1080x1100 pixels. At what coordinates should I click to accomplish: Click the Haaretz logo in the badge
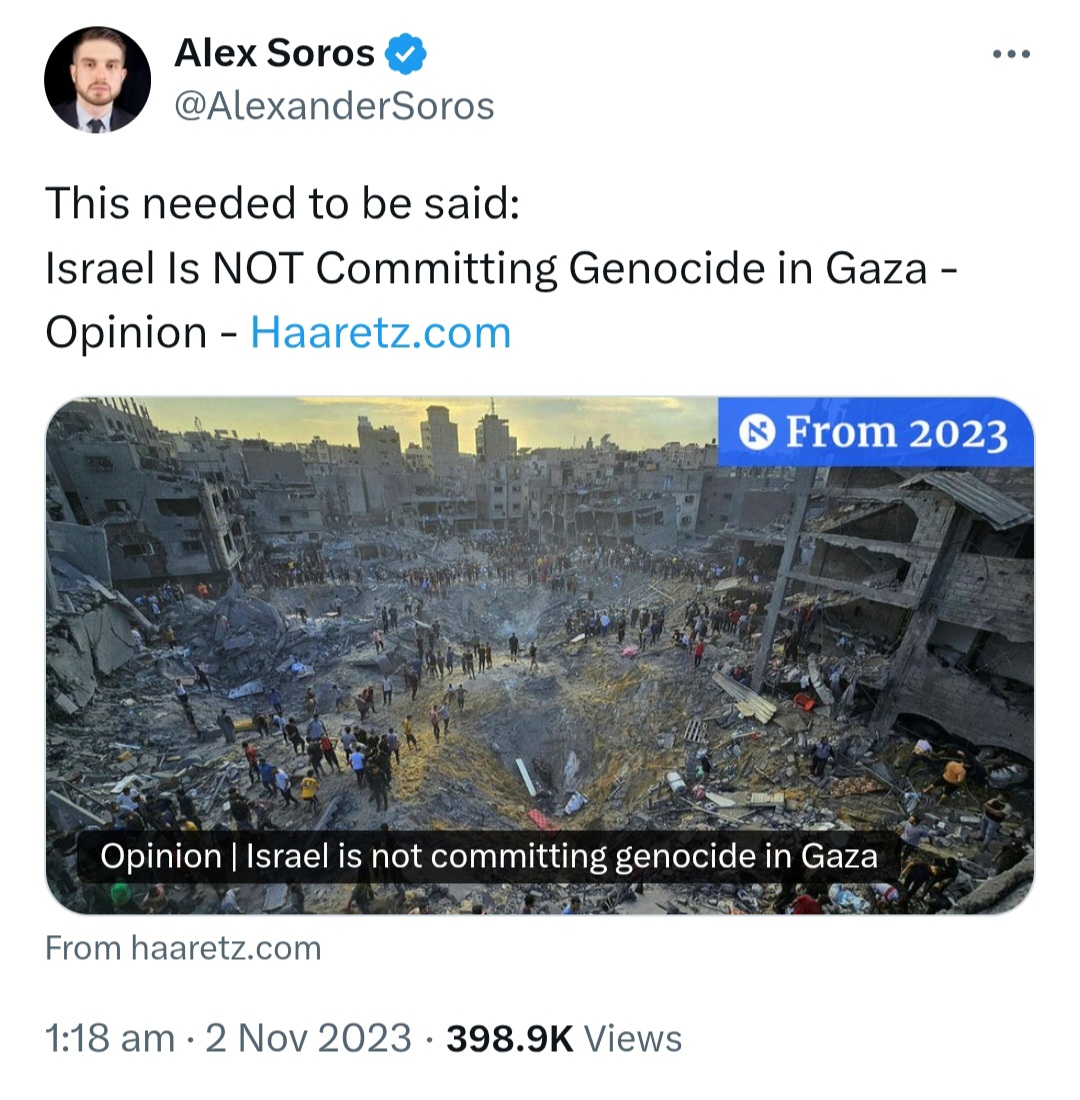[x=757, y=432]
